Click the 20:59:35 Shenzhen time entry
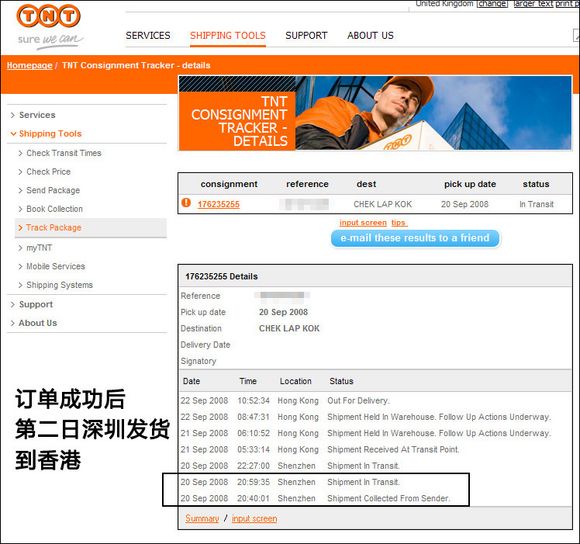580x544 pixels. point(253,482)
